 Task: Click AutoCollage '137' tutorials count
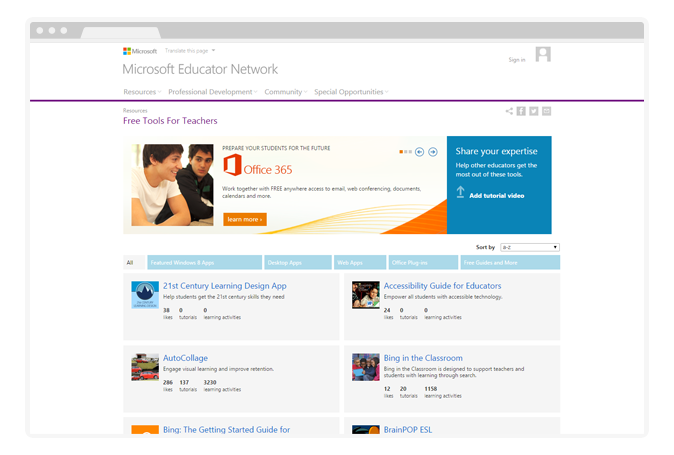click(x=184, y=382)
